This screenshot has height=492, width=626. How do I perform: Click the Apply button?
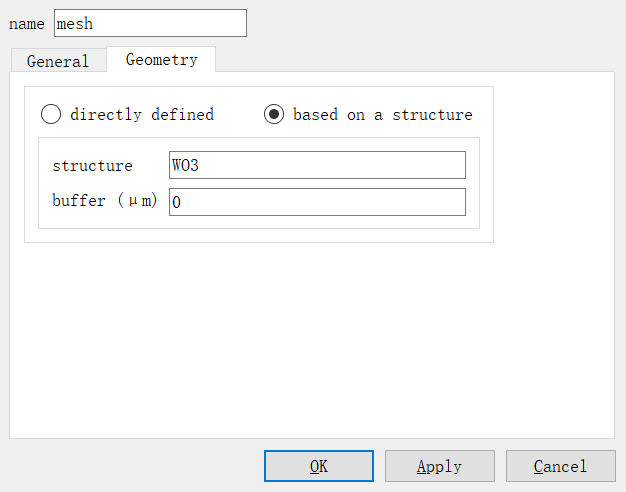(439, 466)
